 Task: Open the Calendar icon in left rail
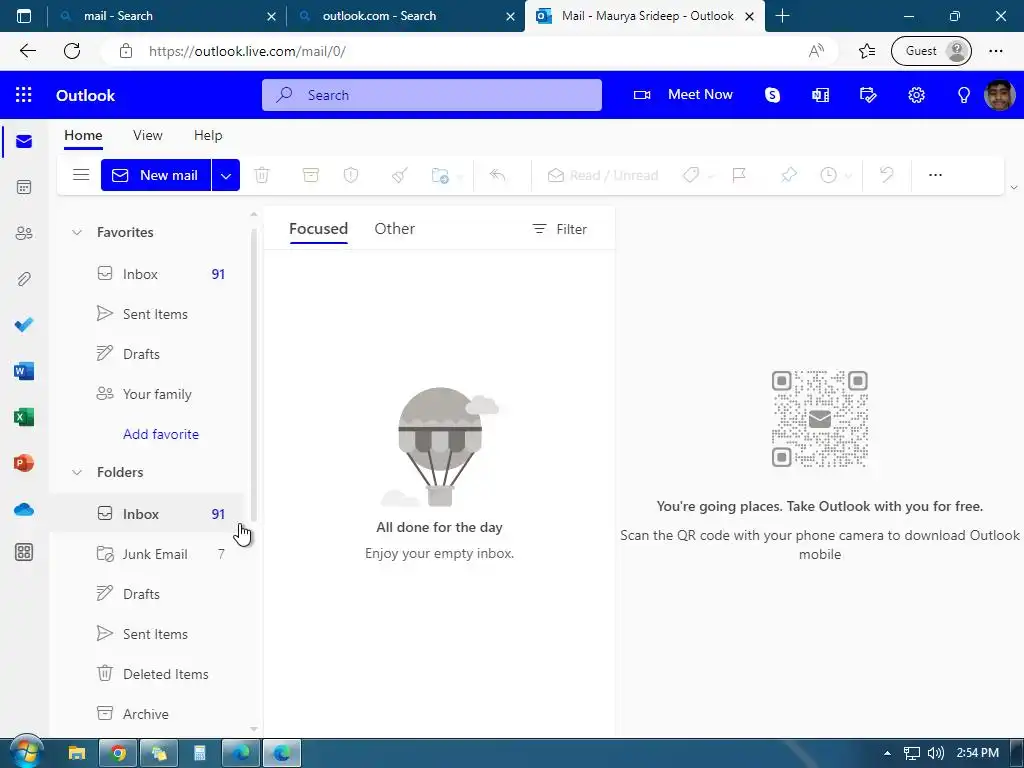coord(24,187)
